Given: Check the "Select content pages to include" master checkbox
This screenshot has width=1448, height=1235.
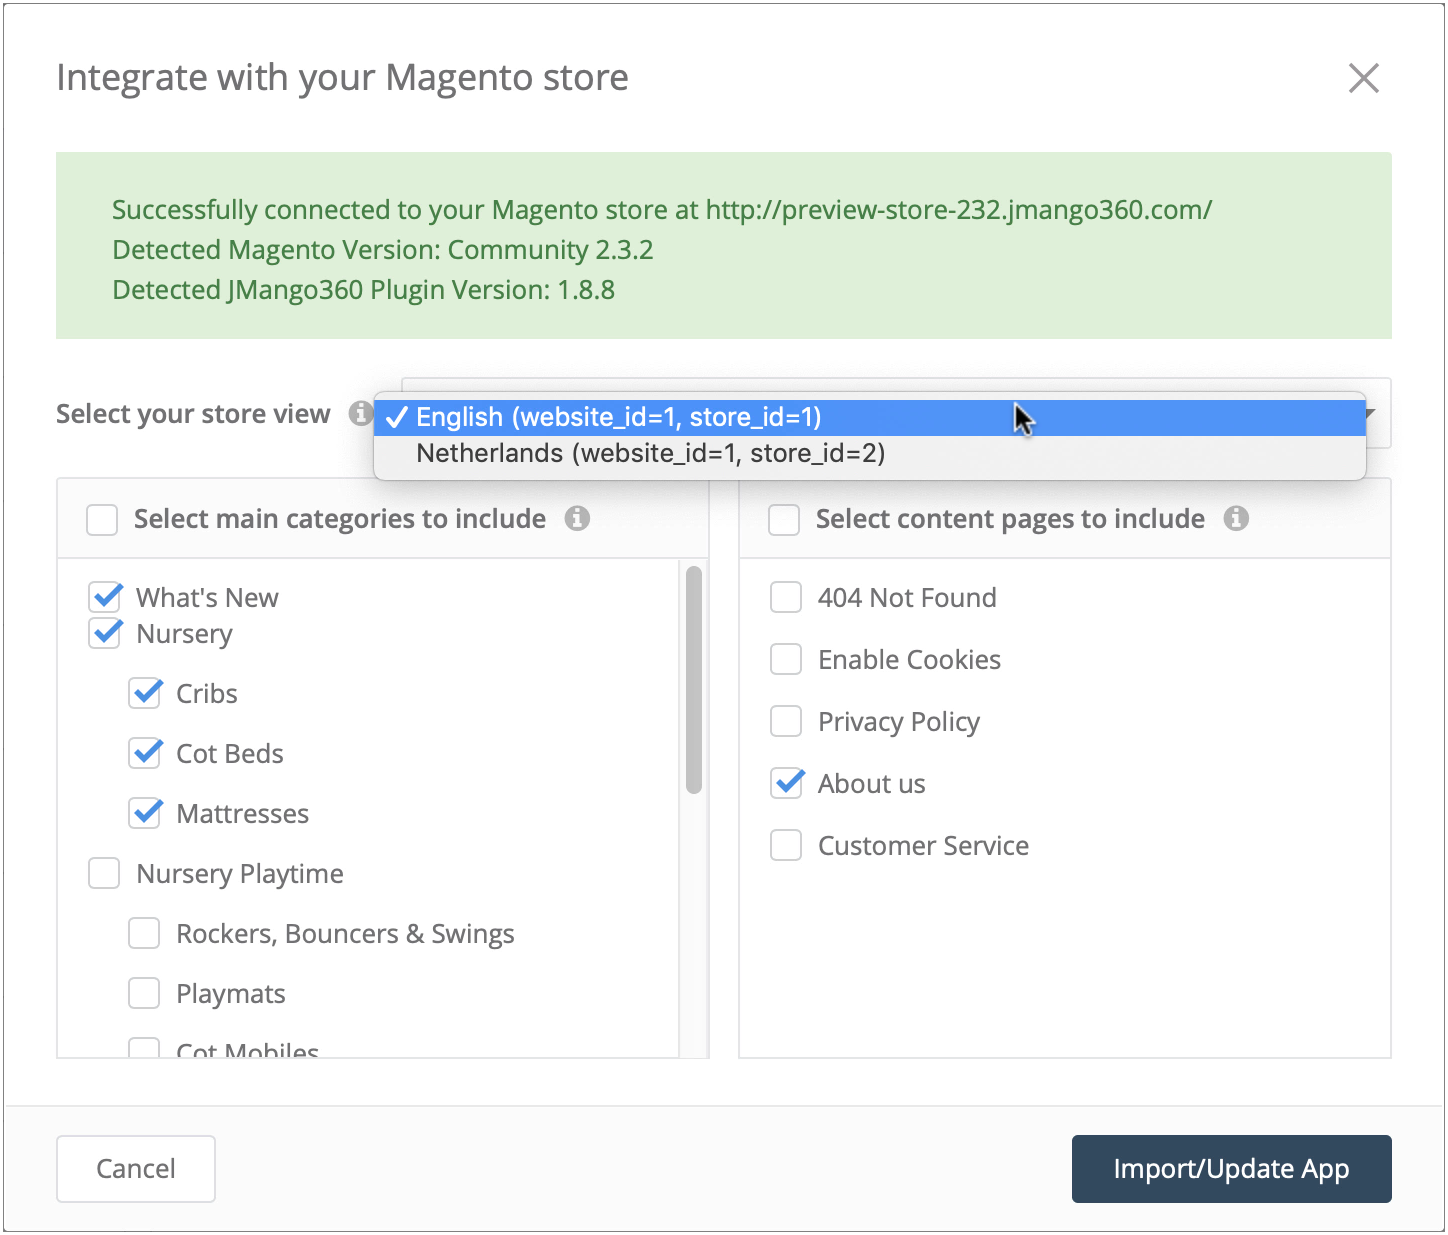Looking at the screenshot, I should [784, 519].
